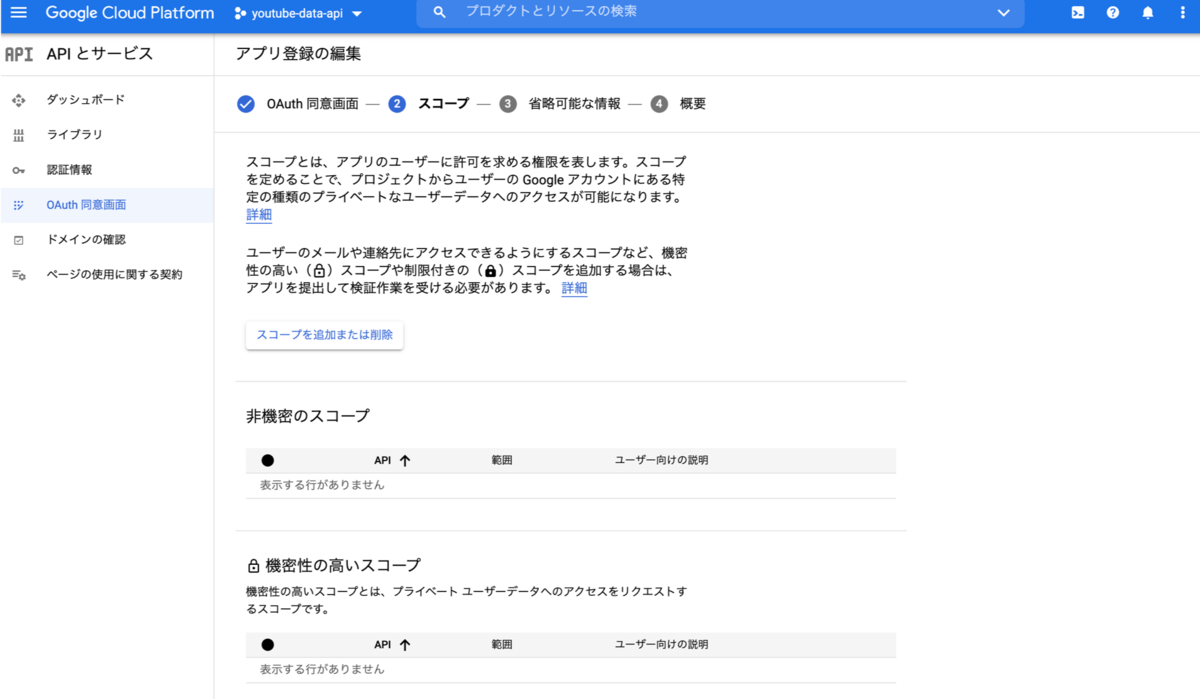Open the navigation hamburger menu
The width and height of the screenshot is (1200, 699).
[x=18, y=13]
